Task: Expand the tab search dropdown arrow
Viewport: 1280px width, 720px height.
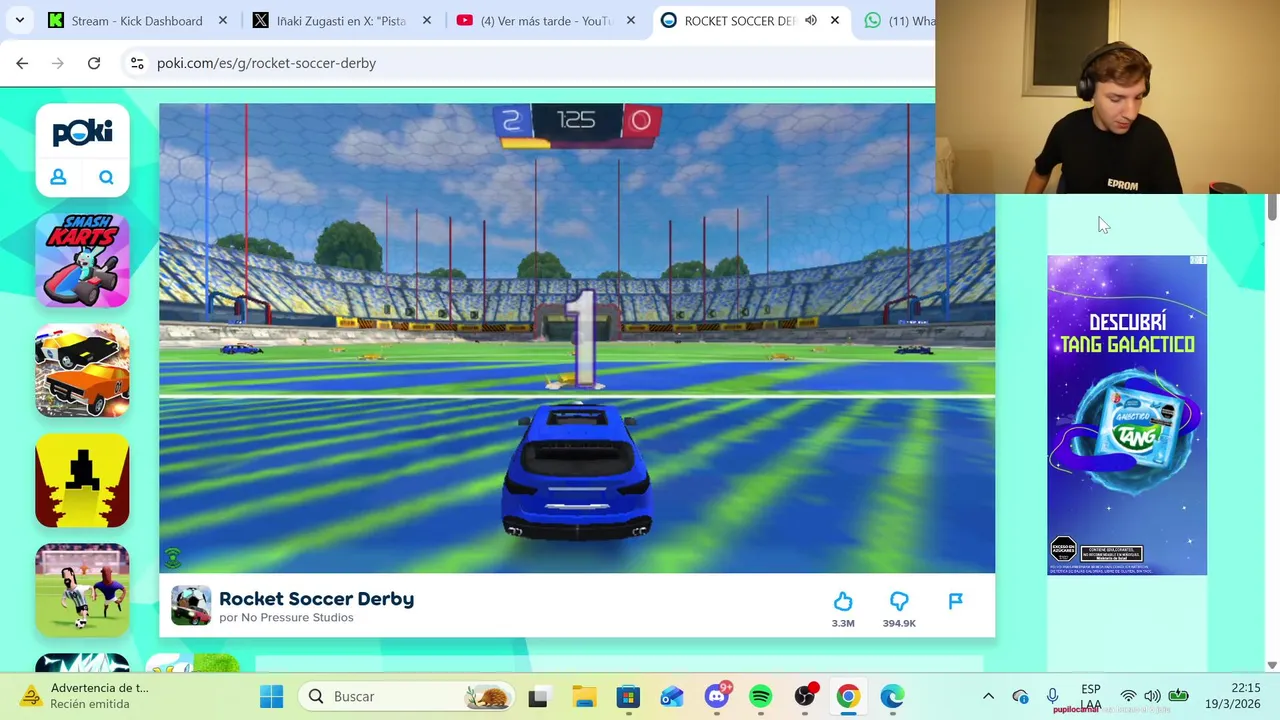Action: click(x=19, y=20)
